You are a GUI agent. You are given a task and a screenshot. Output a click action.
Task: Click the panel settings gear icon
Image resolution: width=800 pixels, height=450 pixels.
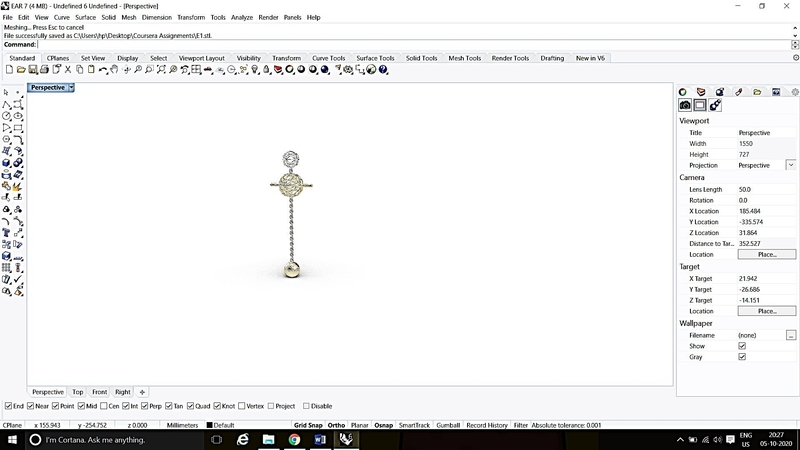[795, 92]
